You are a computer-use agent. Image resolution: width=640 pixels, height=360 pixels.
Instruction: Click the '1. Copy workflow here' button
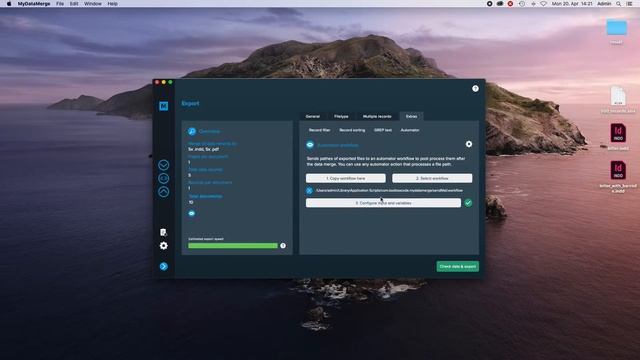coord(346,178)
